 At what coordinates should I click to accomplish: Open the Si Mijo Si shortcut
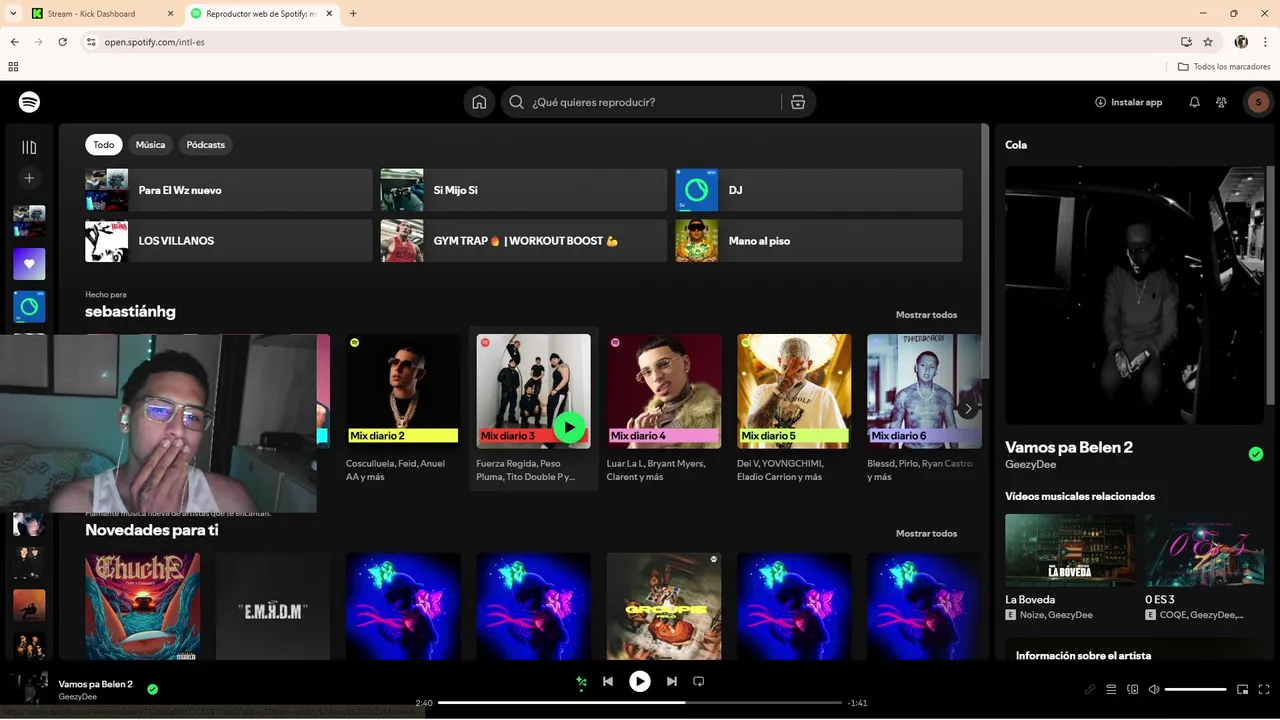524,190
